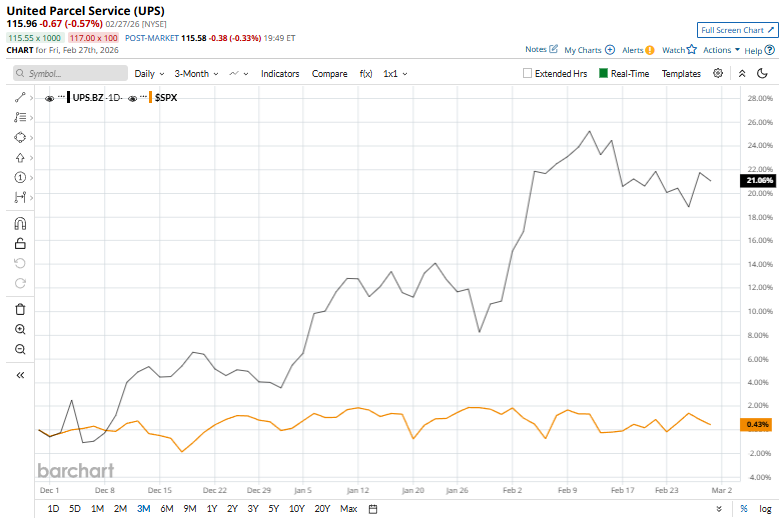Open chart settings gear
Image resolution: width=782 pixels, height=525 pixels.
pos(720,73)
